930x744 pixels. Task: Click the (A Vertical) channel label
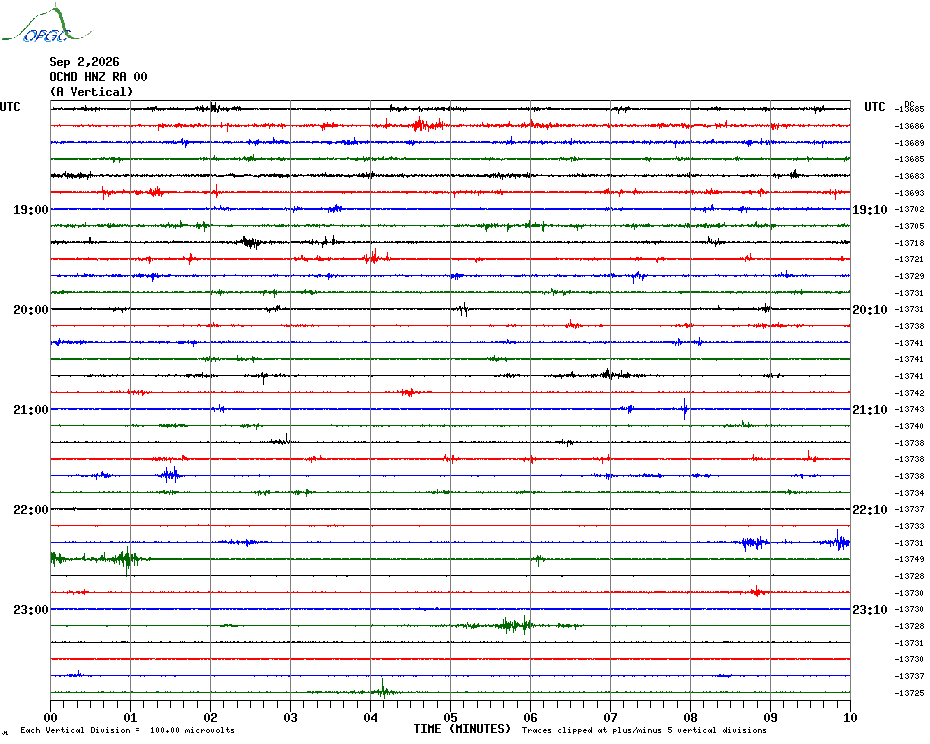pyautogui.click(x=91, y=92)
